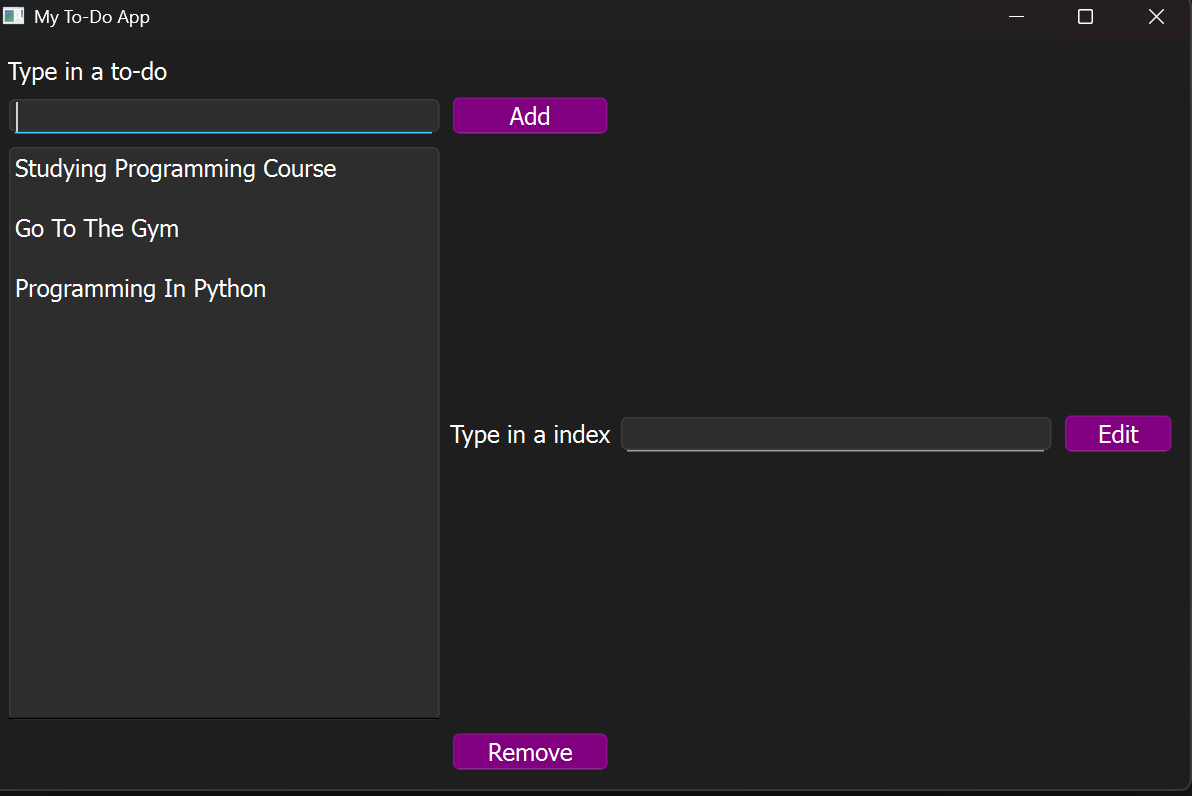This screenshot has width=1192, height=796.
Task: Hit the Remove button
Action: click(x=530, y=752)
